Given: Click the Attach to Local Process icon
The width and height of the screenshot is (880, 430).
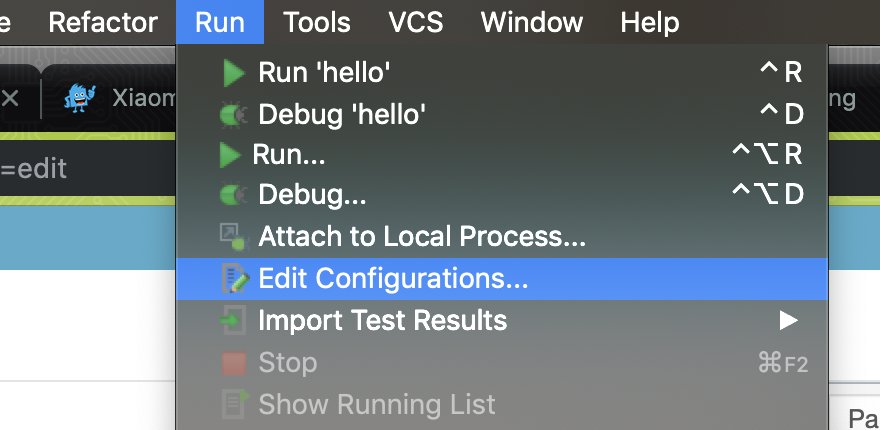Looking at the screenshot, I should 233,237.
